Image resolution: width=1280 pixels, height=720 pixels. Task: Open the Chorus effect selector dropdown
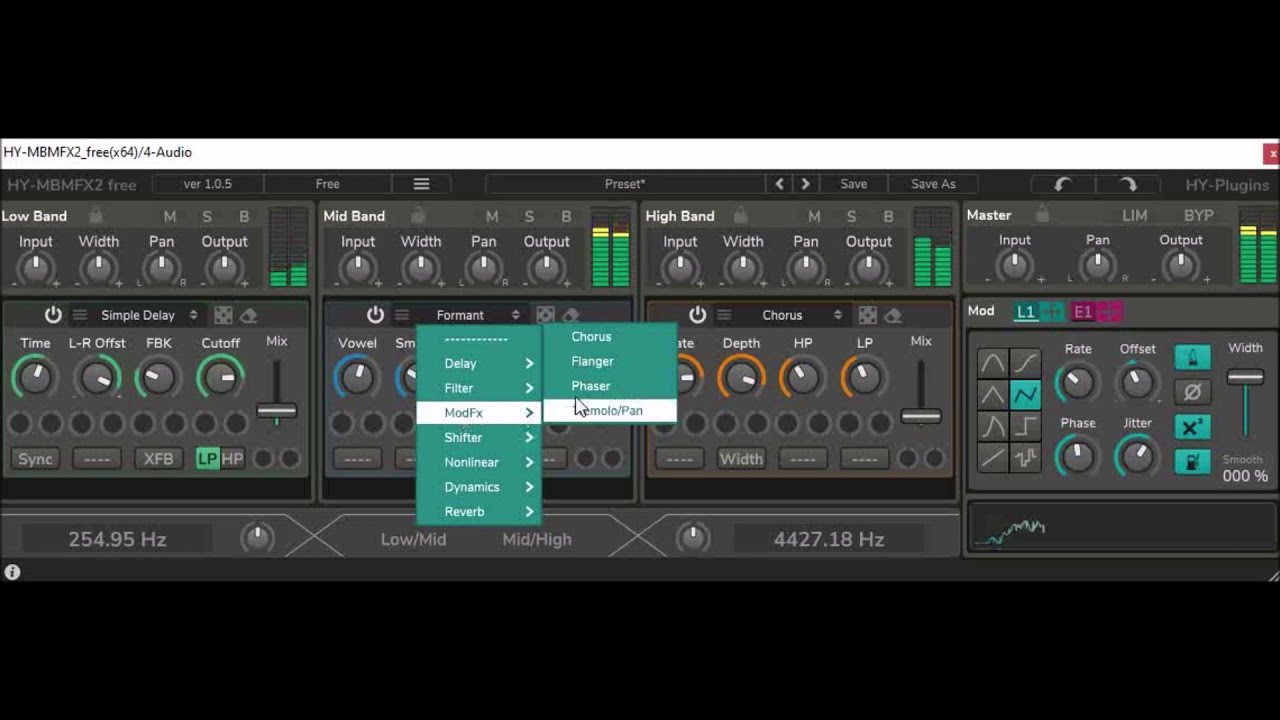(792, 315)
